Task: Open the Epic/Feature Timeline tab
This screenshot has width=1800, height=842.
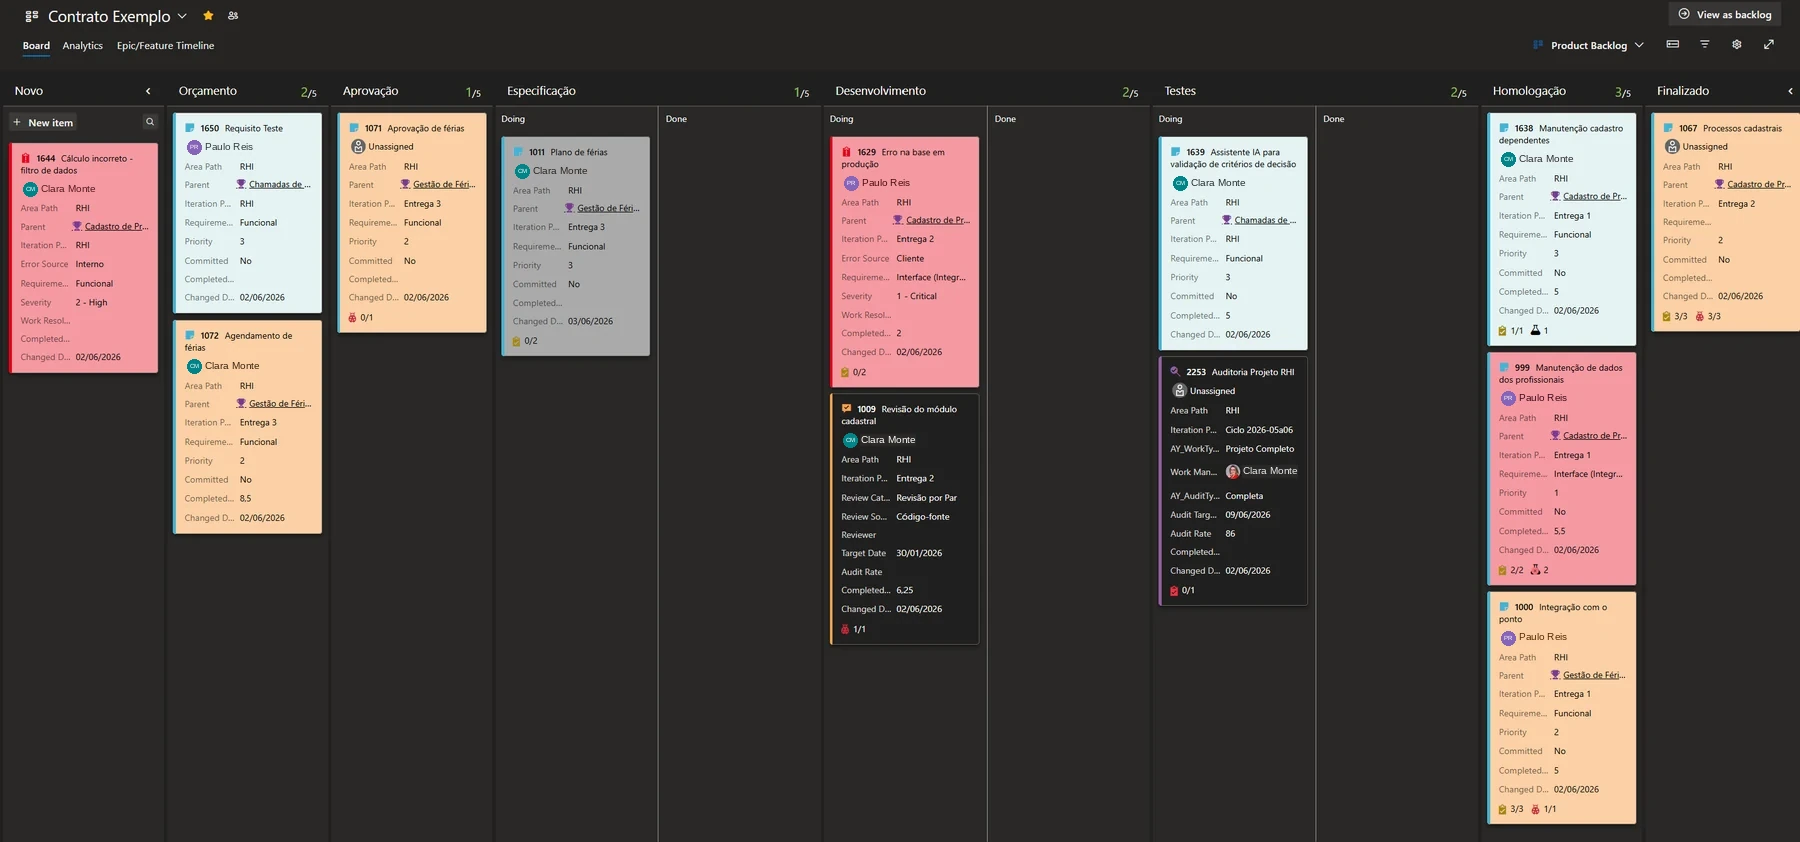Action: [165, 45]
